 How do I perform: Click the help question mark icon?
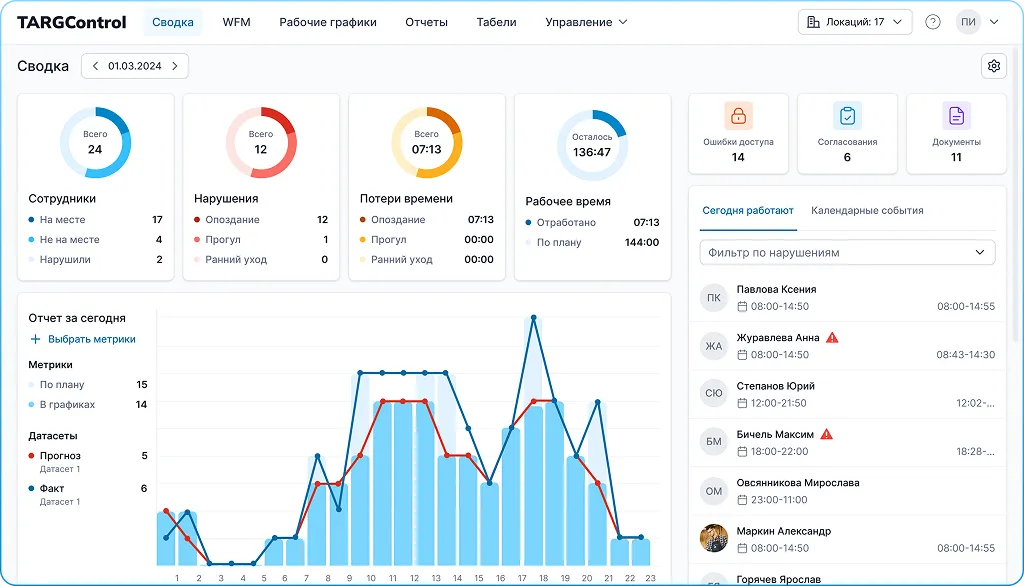933,22
